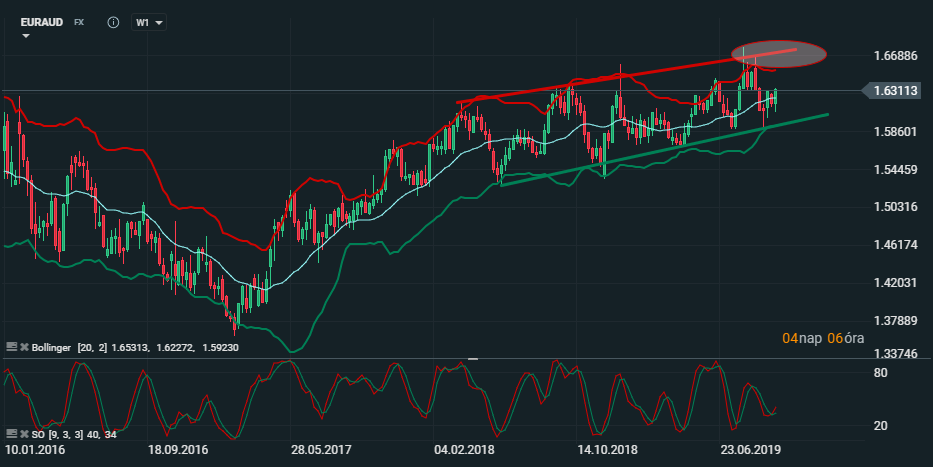Click date axis label 28.05.2017
This screenshot has width=933, height=467.
[x=321, y=450]
